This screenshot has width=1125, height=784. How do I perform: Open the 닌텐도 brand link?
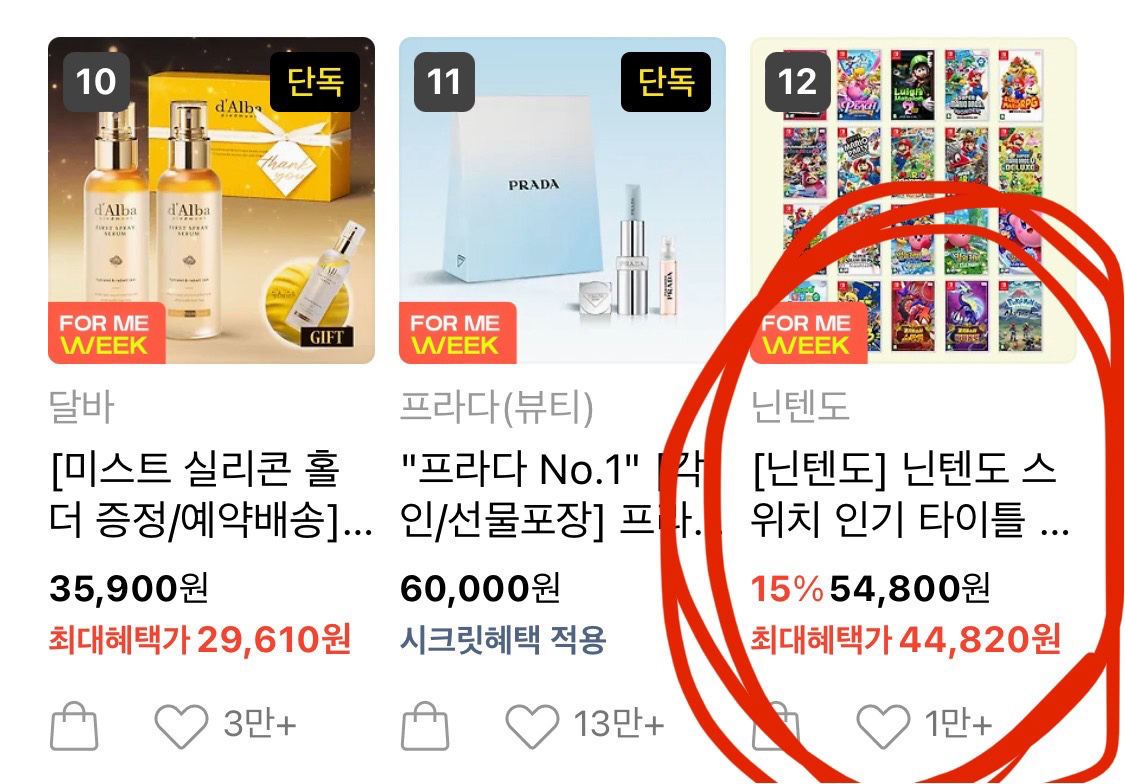pos(800,407)
